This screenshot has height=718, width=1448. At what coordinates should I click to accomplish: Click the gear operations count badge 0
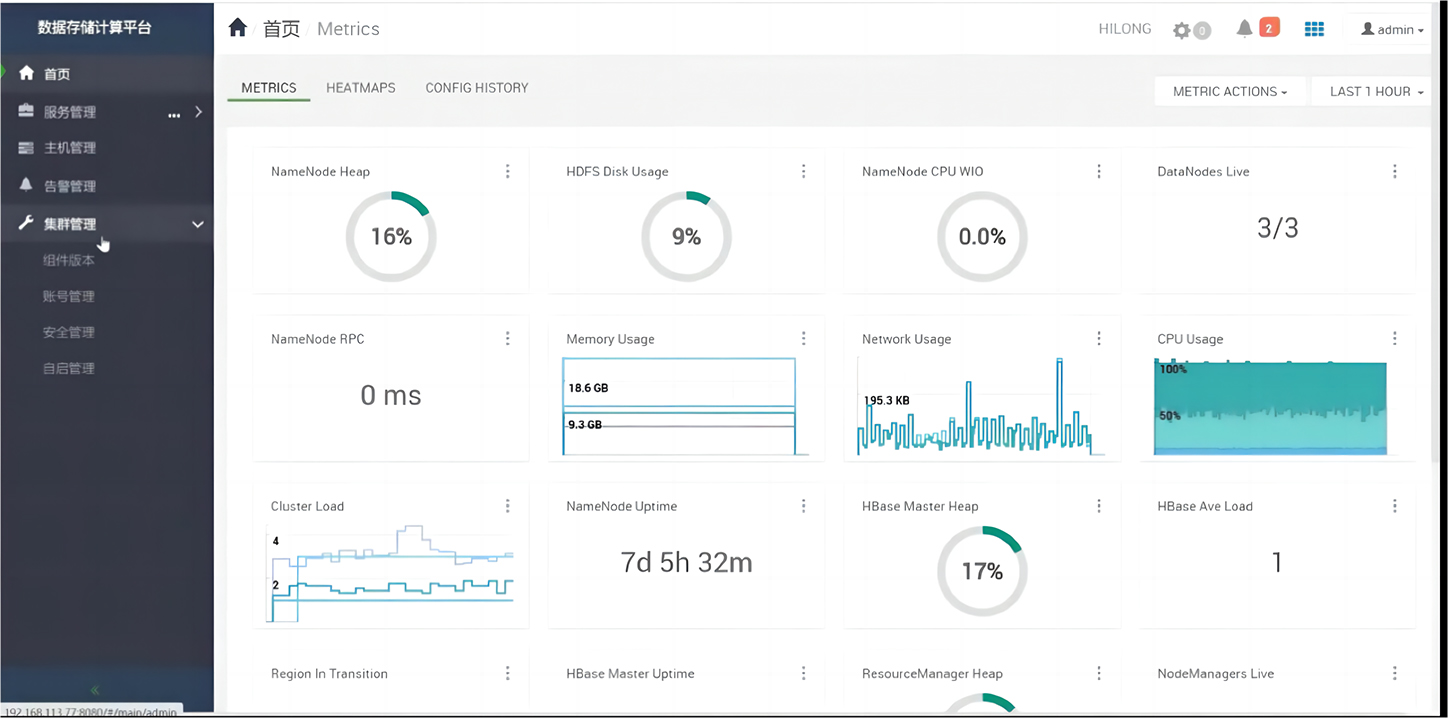pos(1202,31)
